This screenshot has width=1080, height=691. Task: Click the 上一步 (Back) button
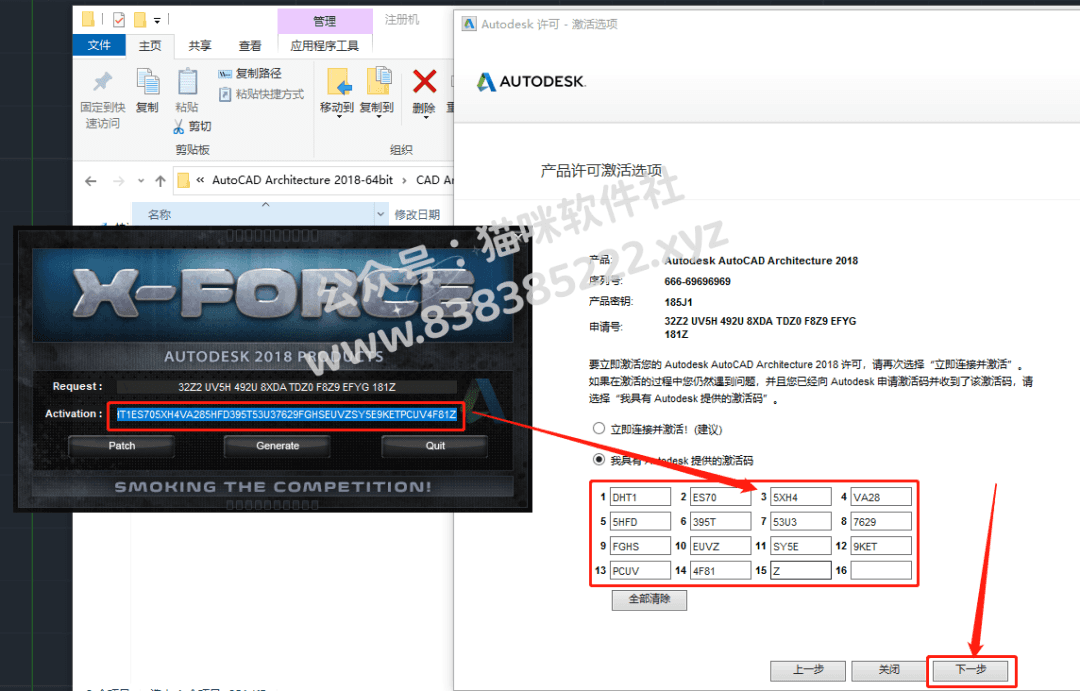click(x=808, y=670)
